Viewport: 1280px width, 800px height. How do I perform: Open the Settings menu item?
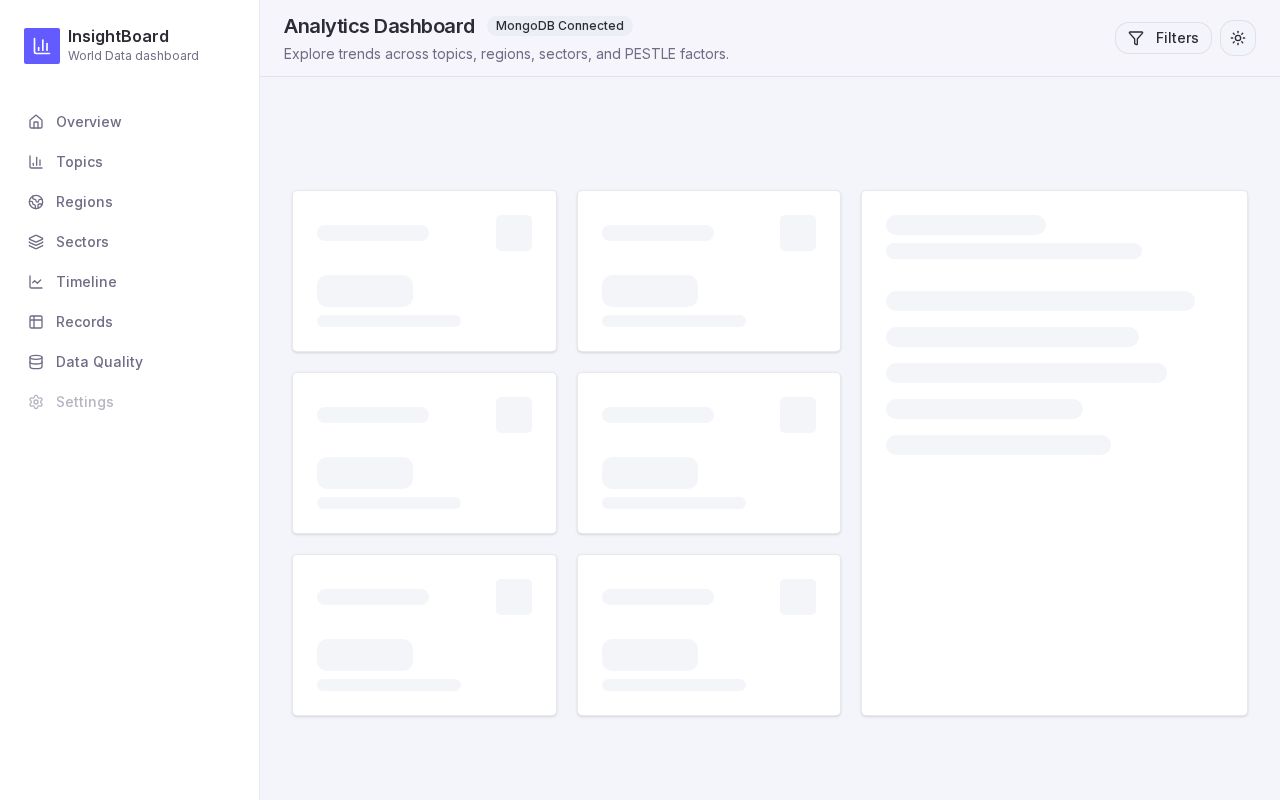pos(130,402)
